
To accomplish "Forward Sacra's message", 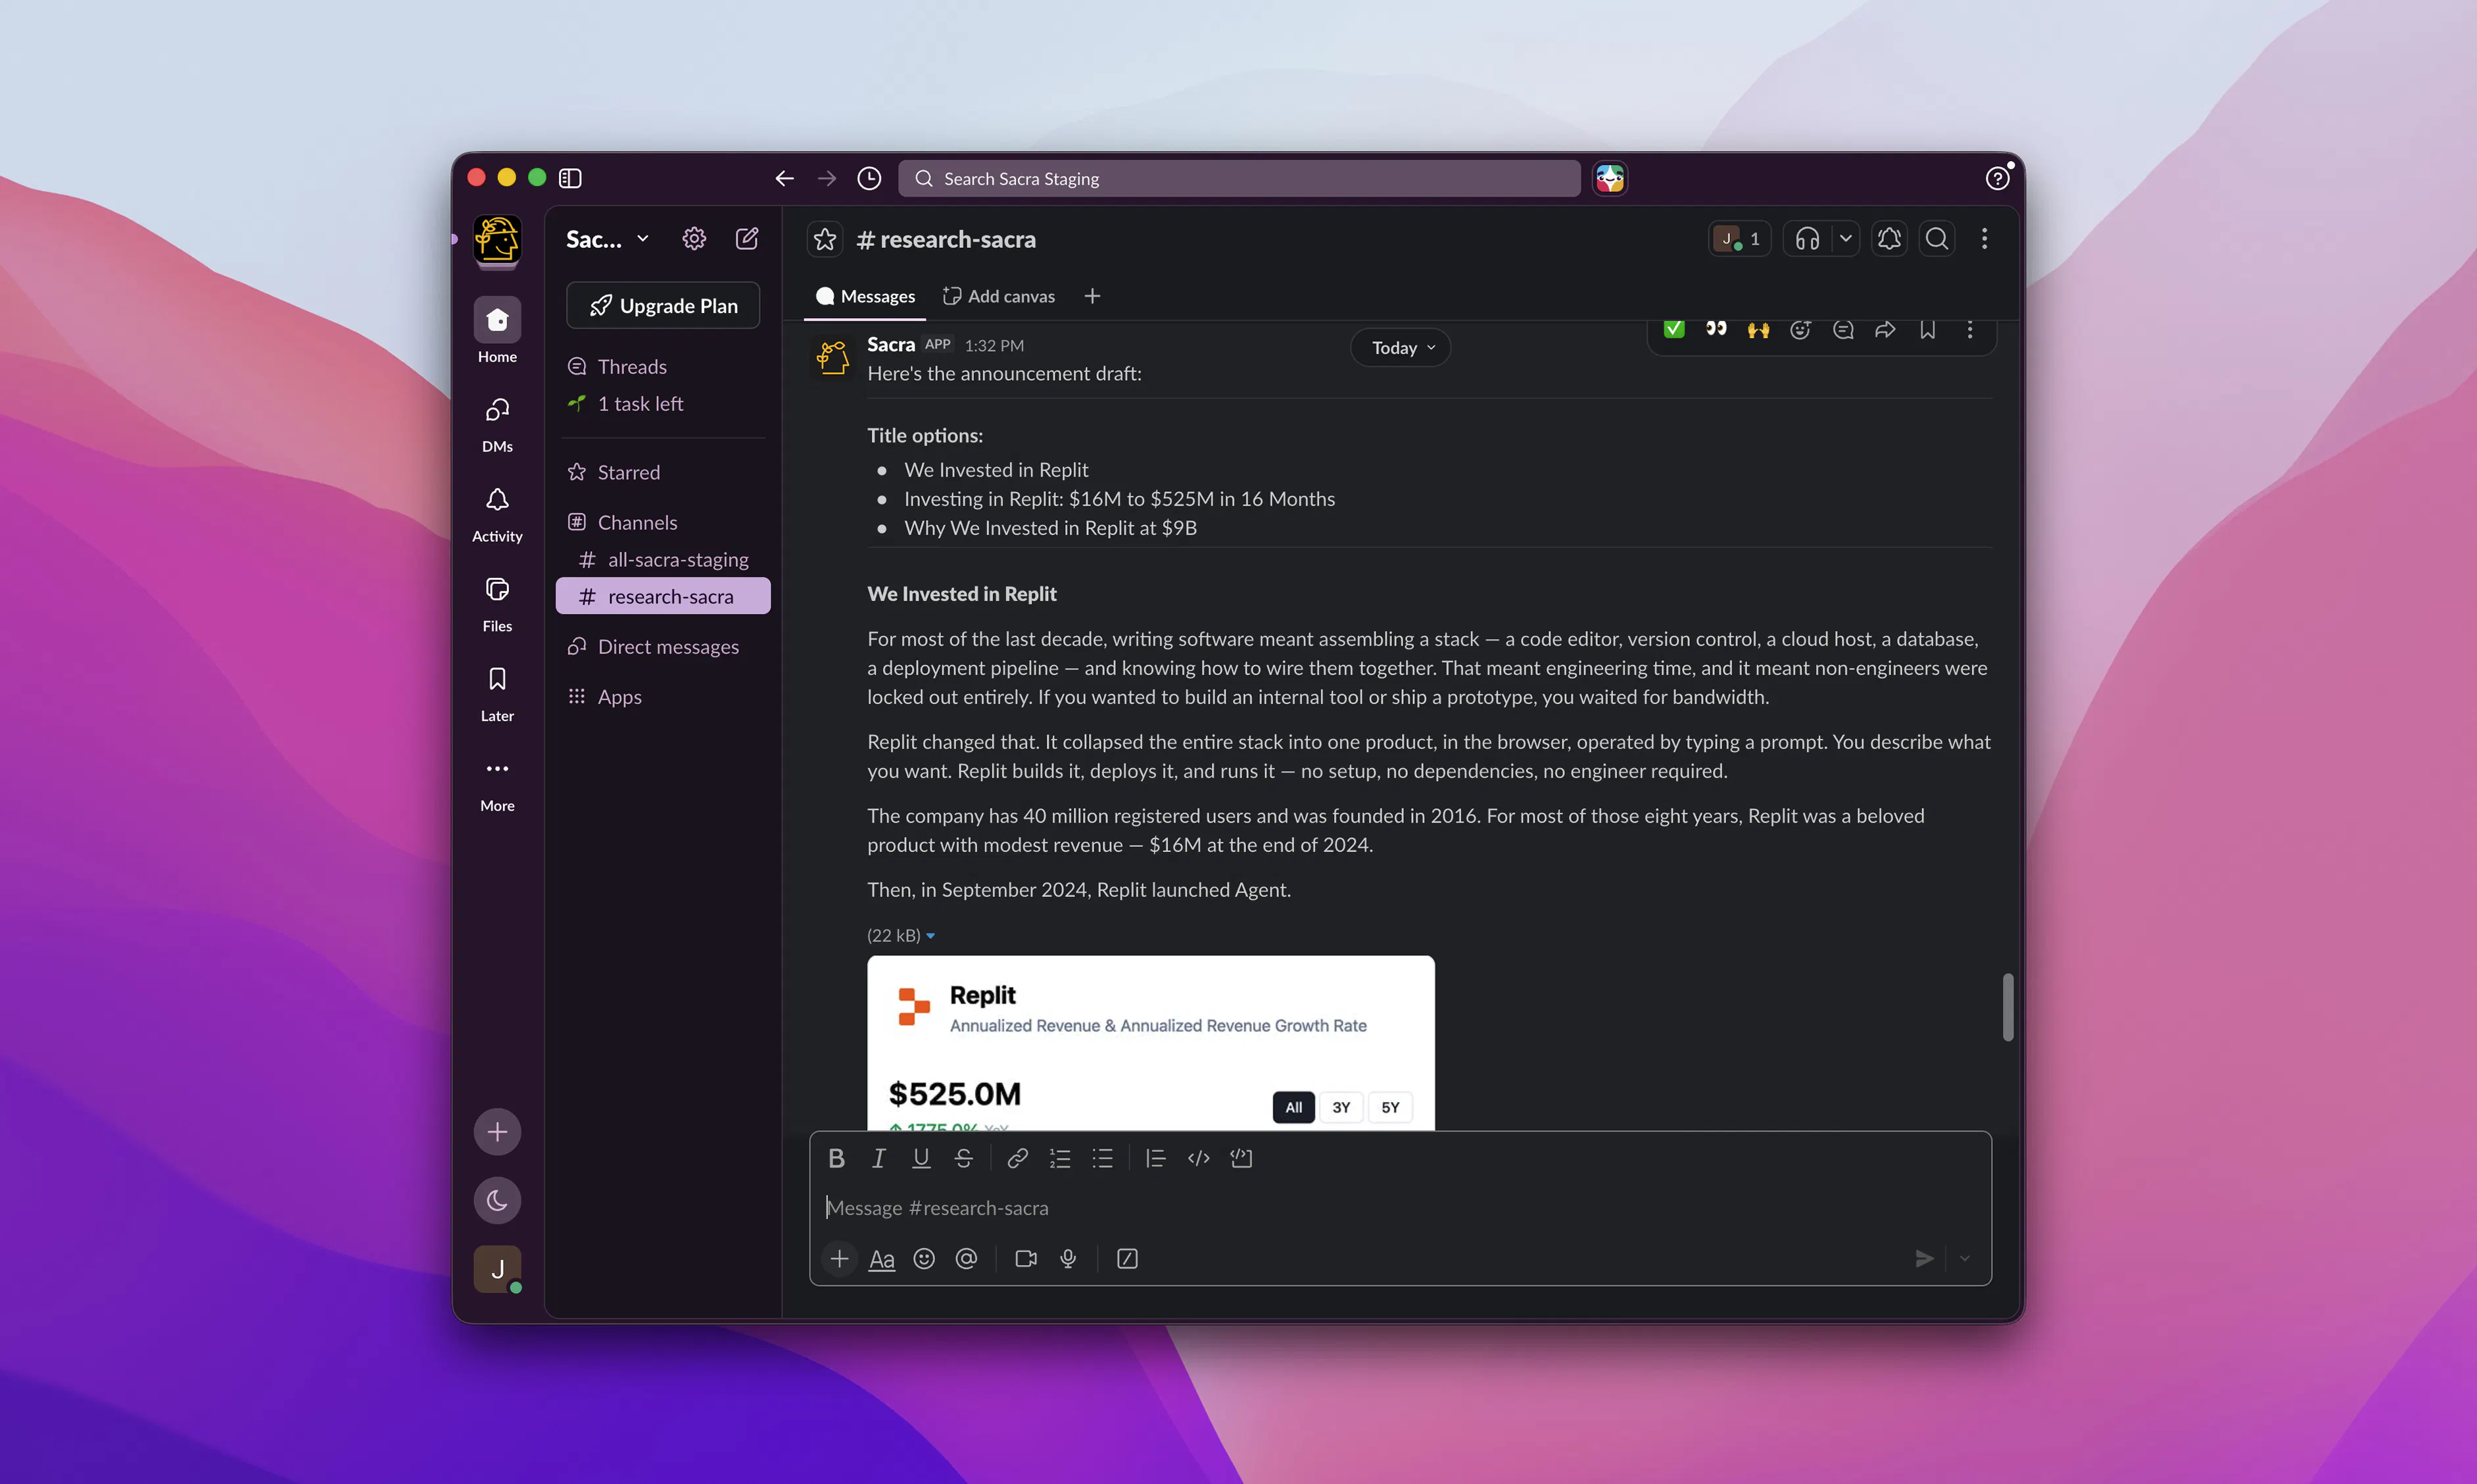I will click(x=1885, y=329).
